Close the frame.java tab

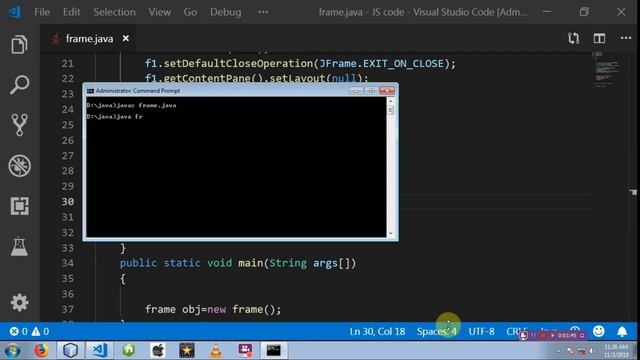pyautogui.click(x=126, y=38)
